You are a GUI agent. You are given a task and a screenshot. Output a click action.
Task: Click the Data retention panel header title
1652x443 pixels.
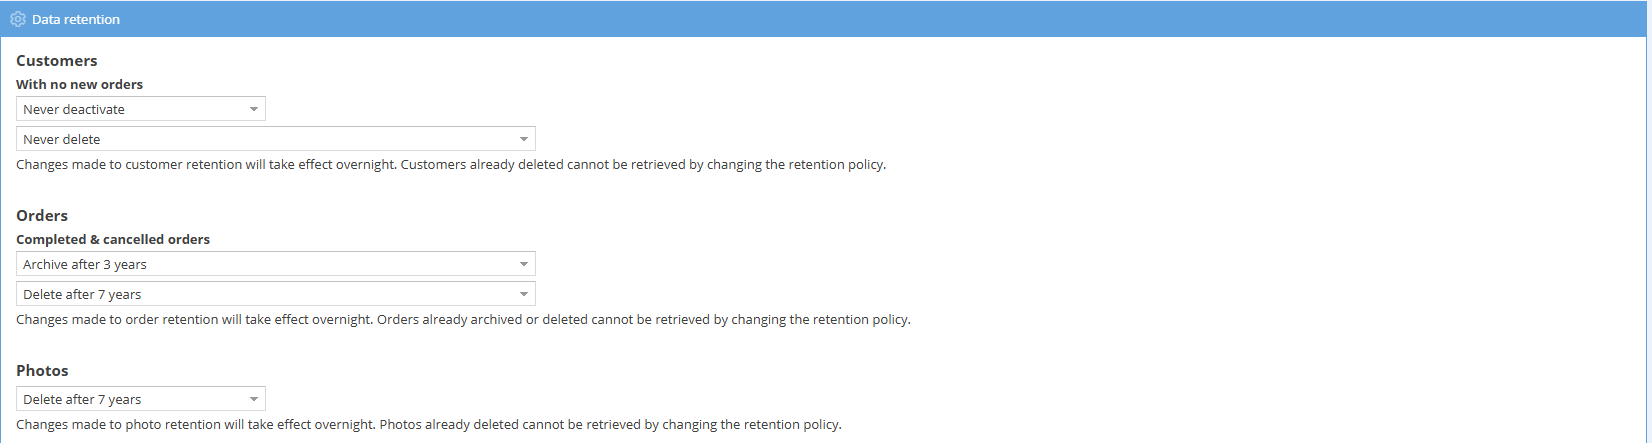click(x=76, y=19)
